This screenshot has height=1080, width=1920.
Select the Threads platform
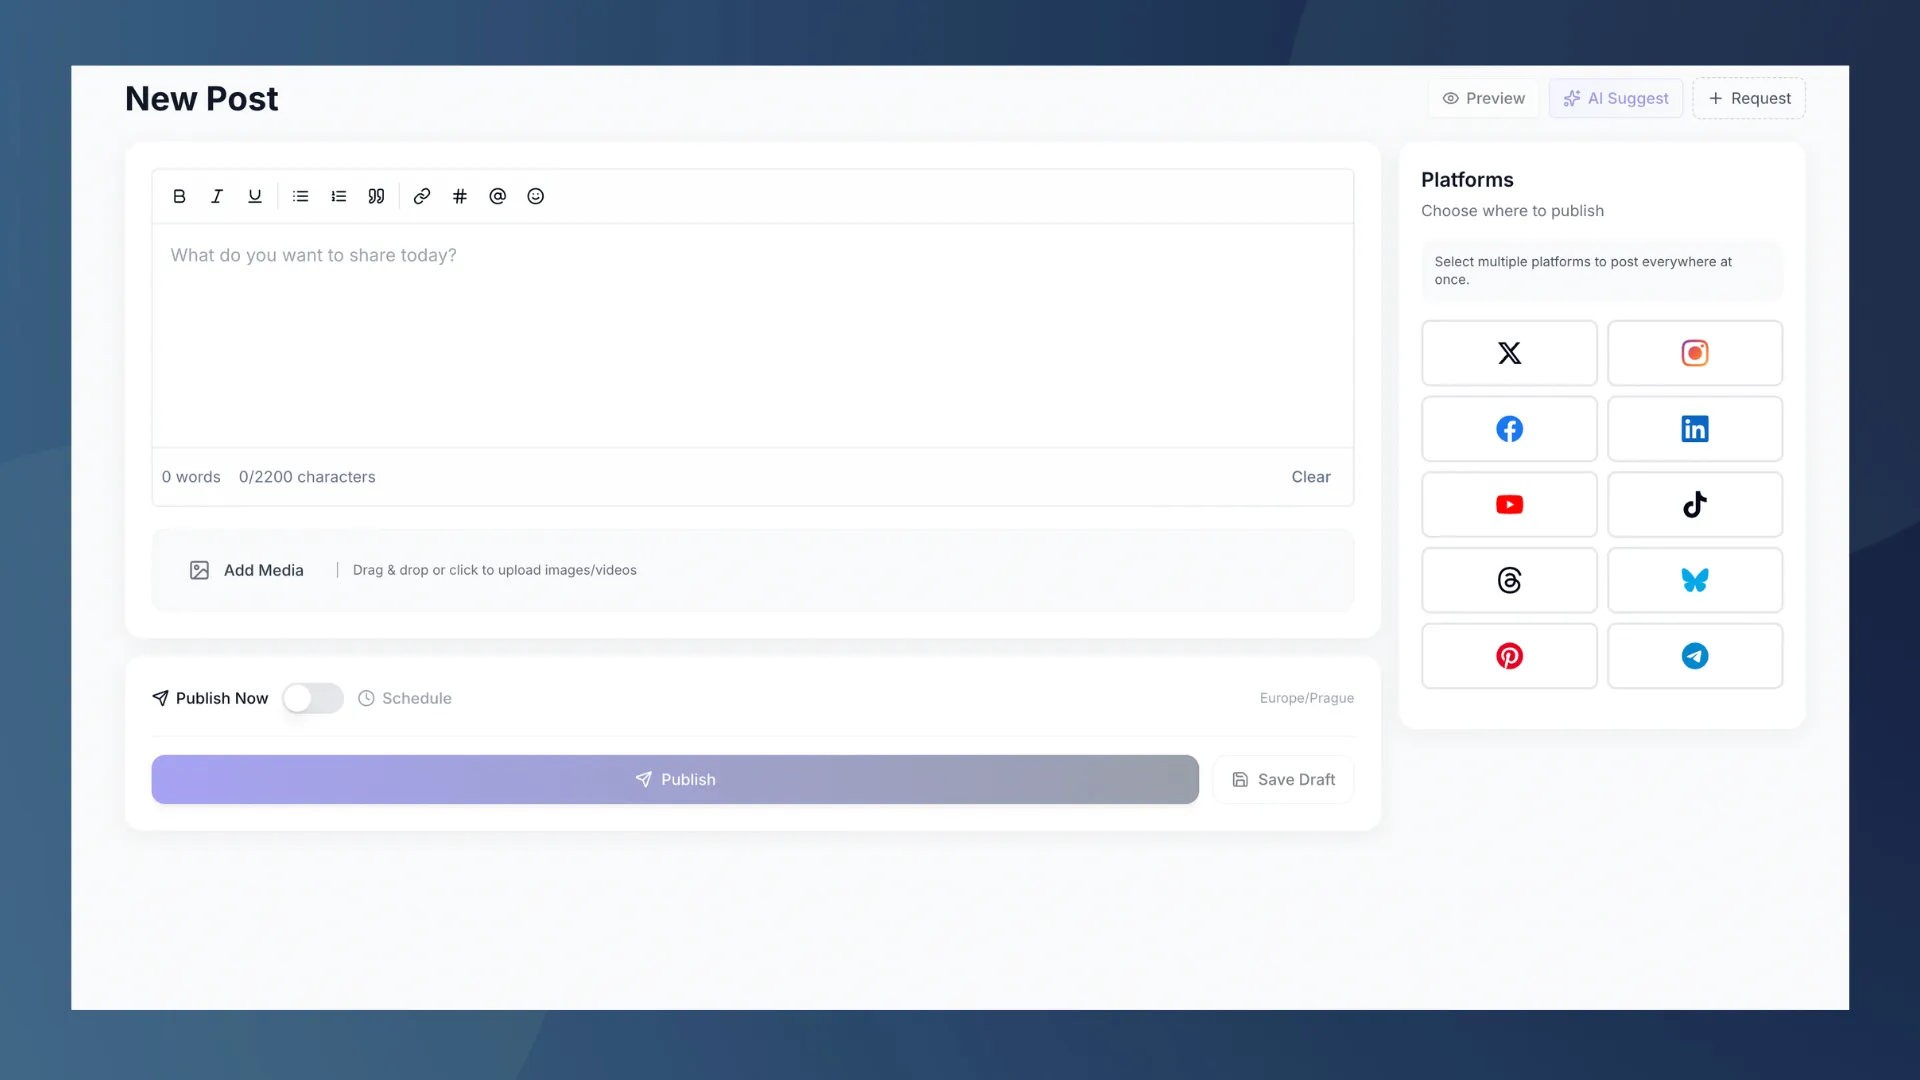click(x=1509, y=580)
